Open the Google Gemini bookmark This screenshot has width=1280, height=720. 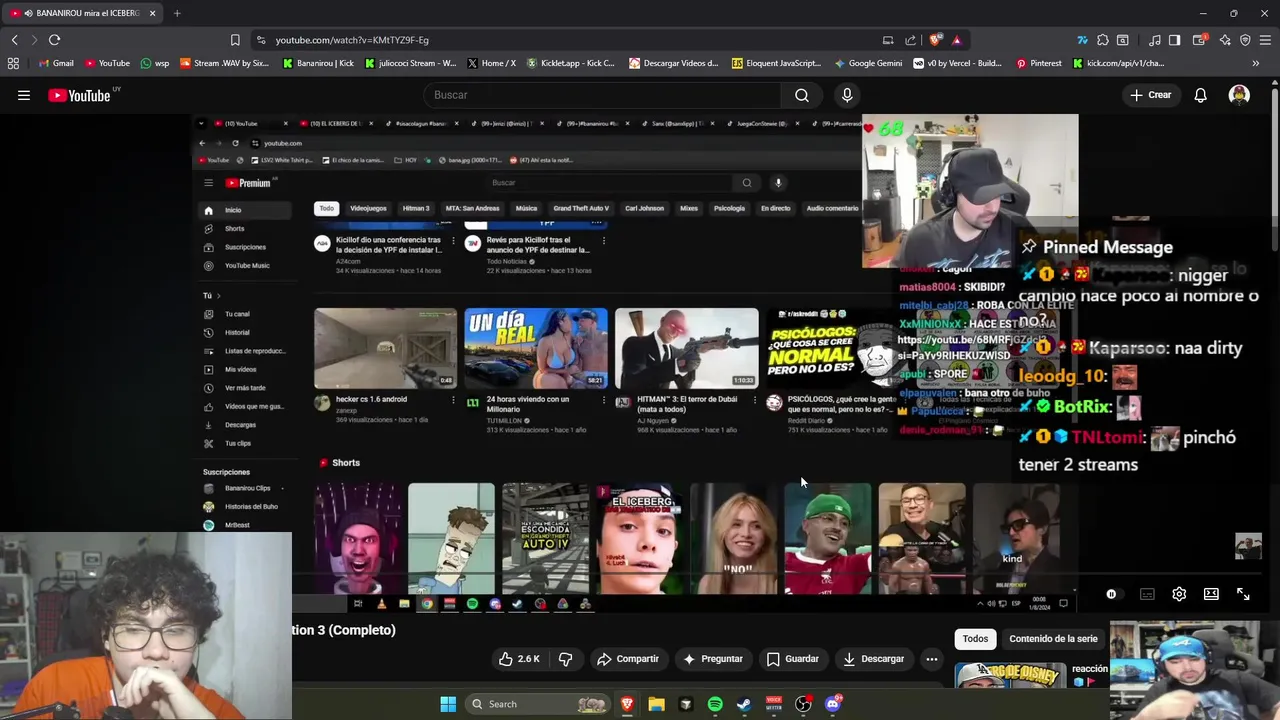[867, 63]
